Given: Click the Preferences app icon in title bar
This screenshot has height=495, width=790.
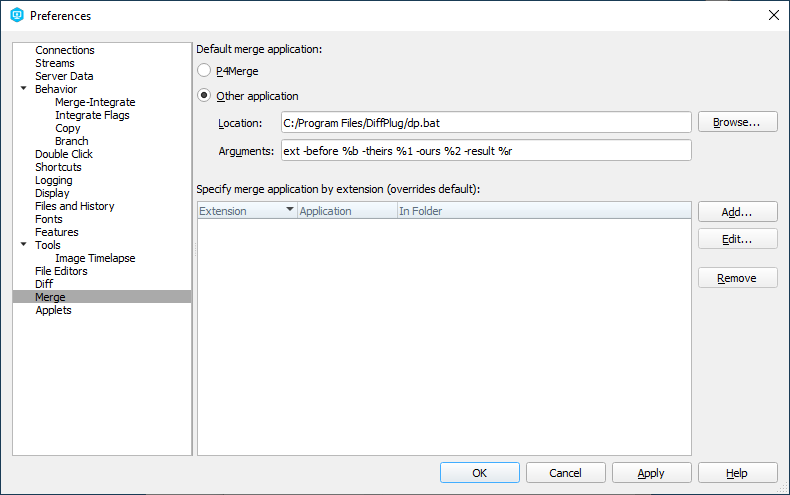Looking at the screenshot, I should 16,15.
